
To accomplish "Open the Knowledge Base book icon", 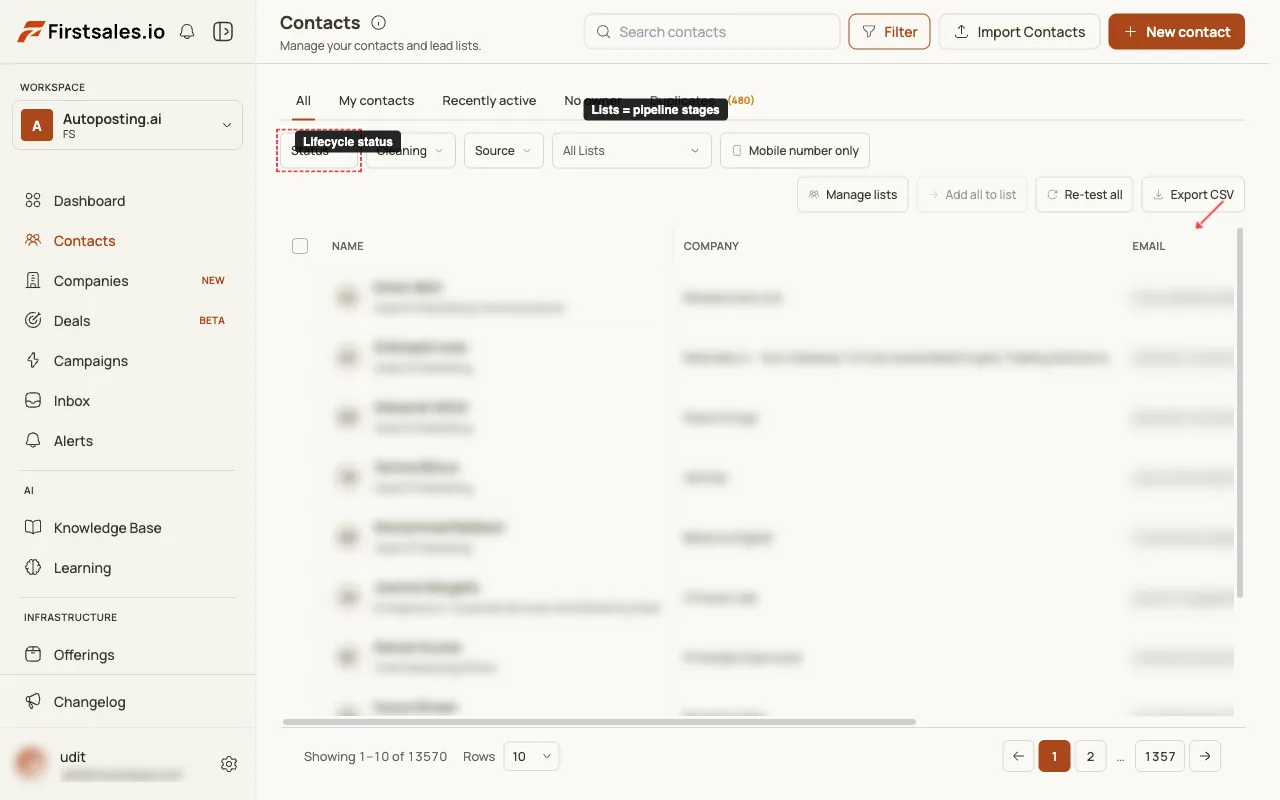I will 33,528.
